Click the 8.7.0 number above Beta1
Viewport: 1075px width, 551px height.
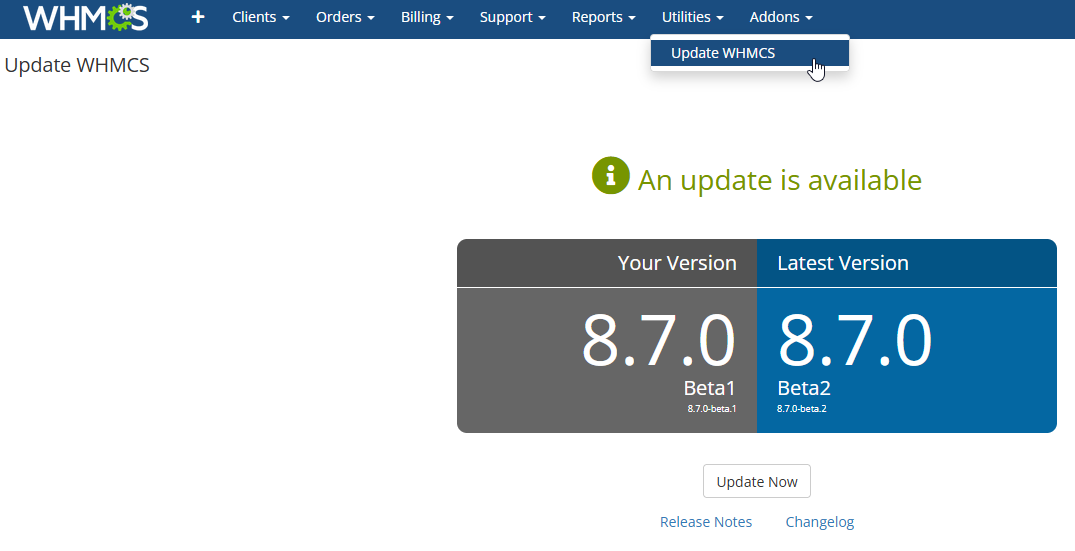pyautogui.click(x=658, y=340)
